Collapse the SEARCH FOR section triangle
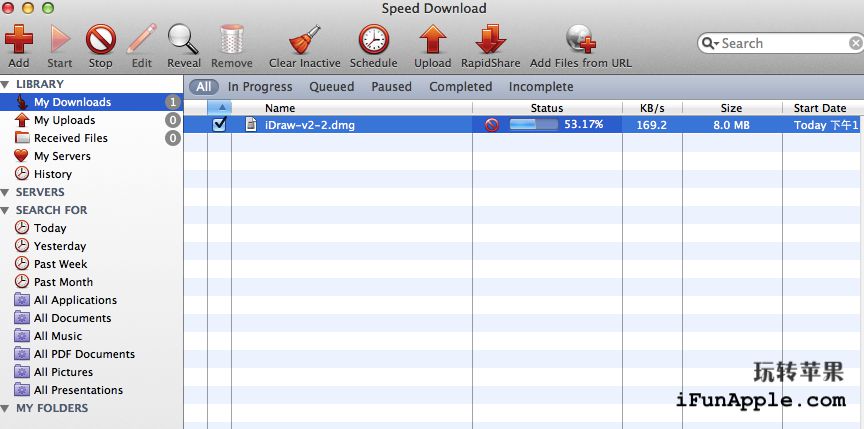This screenshot has width=864, height=429. 5,210
